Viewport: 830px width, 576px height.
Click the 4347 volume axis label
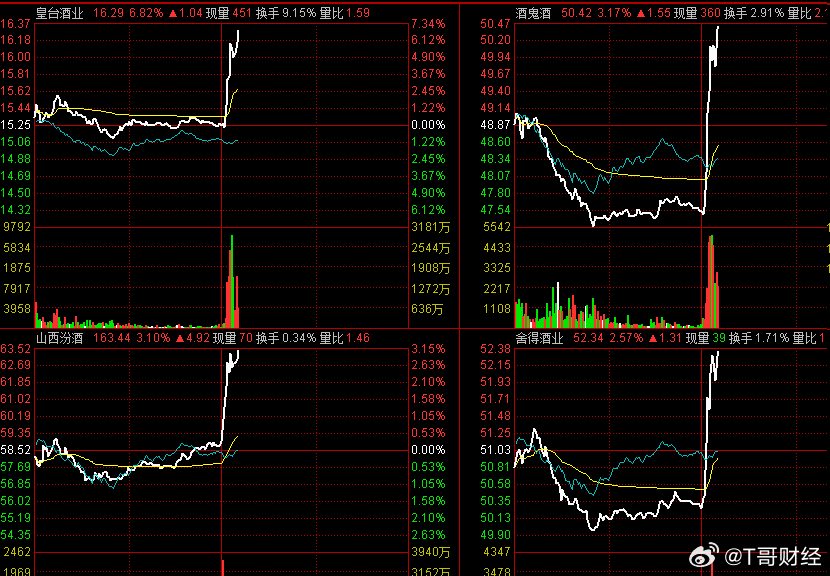497,552
